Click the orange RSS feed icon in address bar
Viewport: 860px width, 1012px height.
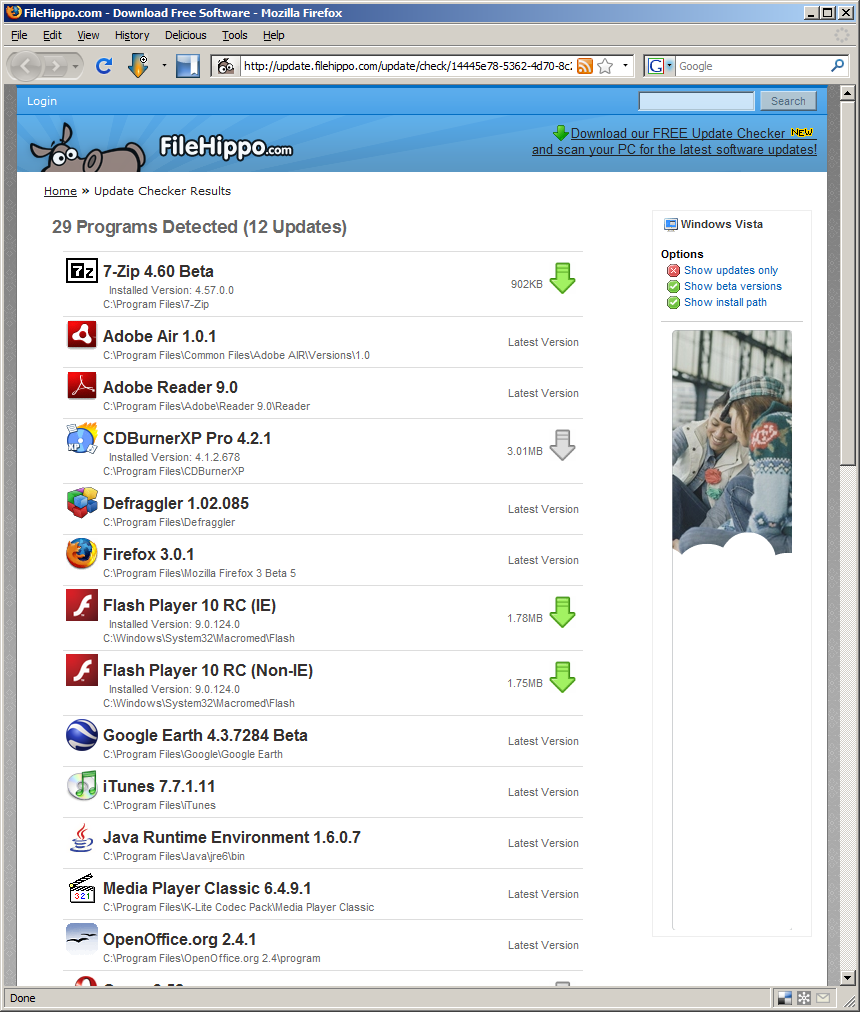point(584,66)
